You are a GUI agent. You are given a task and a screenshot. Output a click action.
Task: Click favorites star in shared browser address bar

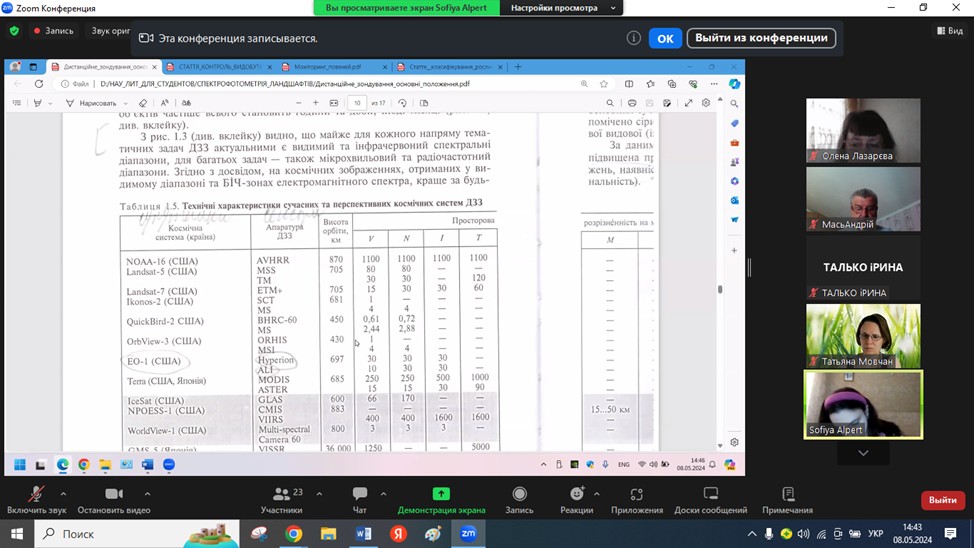(604, 84)
